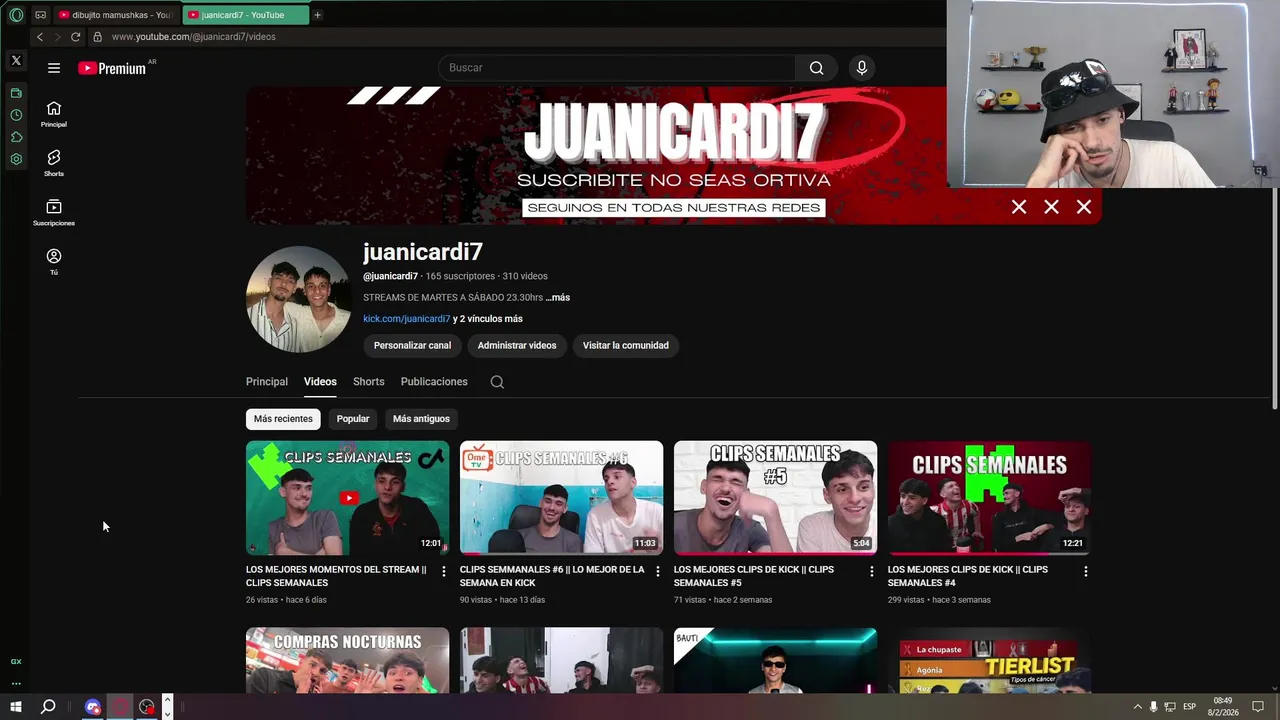Switch to the Principal channel tab
The image size is (1280, 720).
click(x=267, y=382)
